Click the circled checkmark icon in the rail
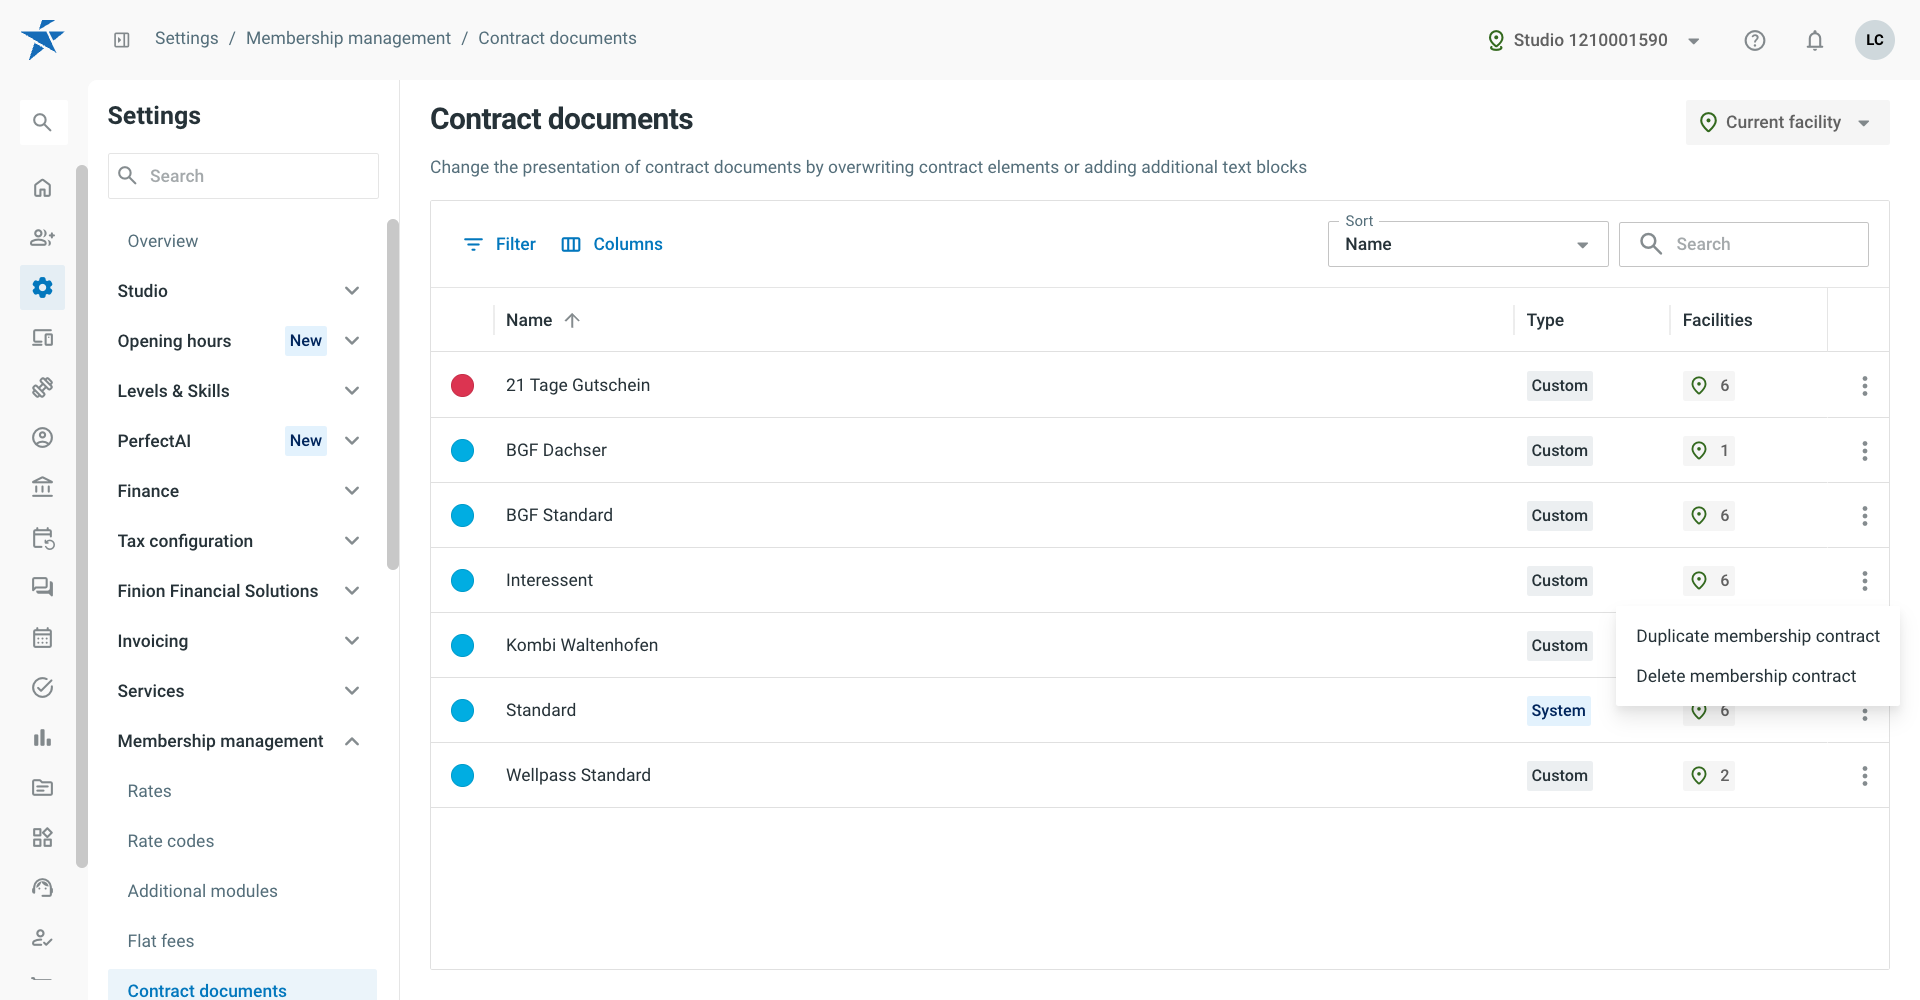Image resolution: width=1920 pixels, height=1000 pixels. point(42,688)
